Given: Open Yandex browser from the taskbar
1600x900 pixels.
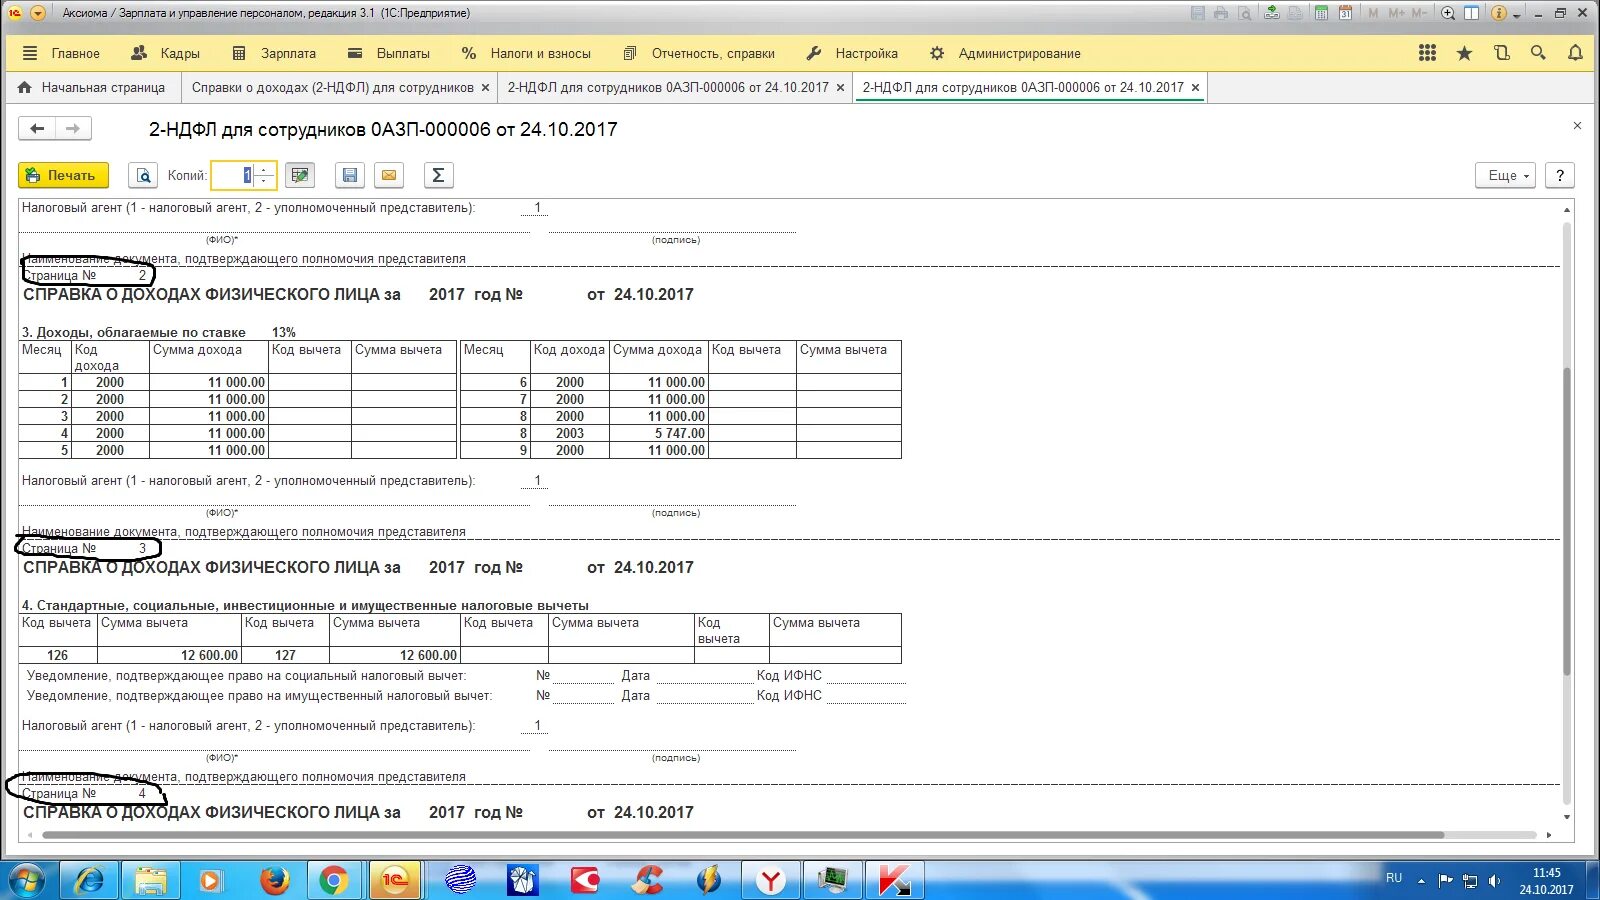Looking at the screenshot, I should click(770, 880).
